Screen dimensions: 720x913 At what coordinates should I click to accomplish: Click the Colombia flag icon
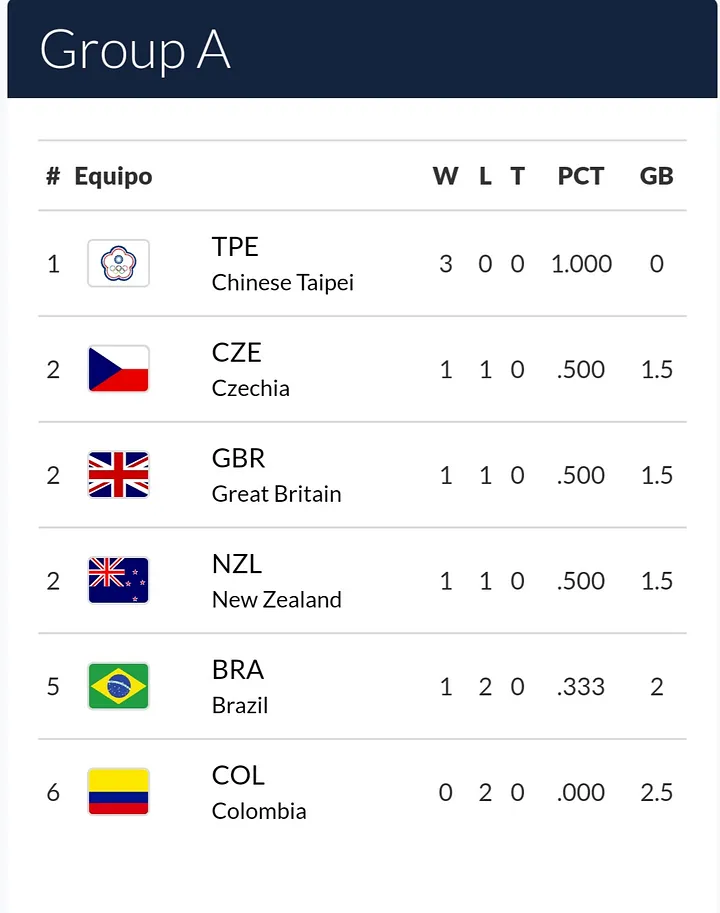click(x=118, y=791)
